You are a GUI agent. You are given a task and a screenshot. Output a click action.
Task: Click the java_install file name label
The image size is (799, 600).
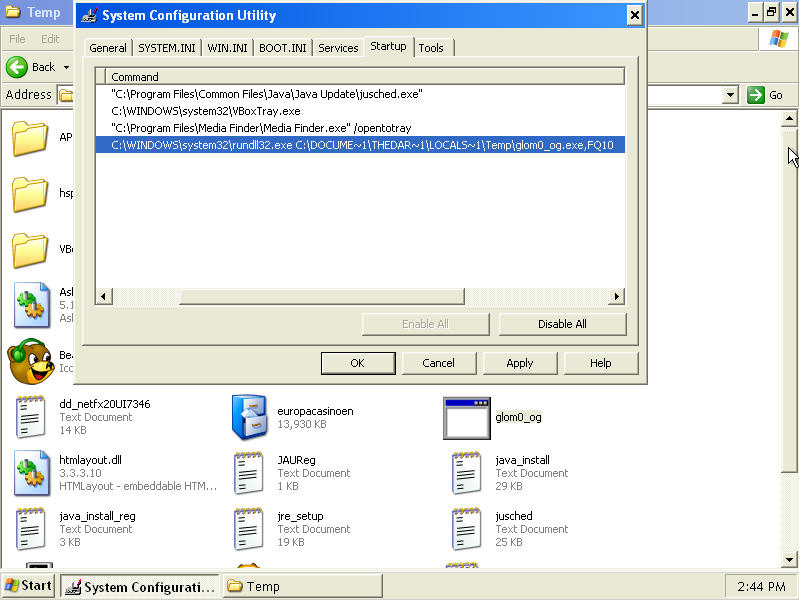(522, 460)
